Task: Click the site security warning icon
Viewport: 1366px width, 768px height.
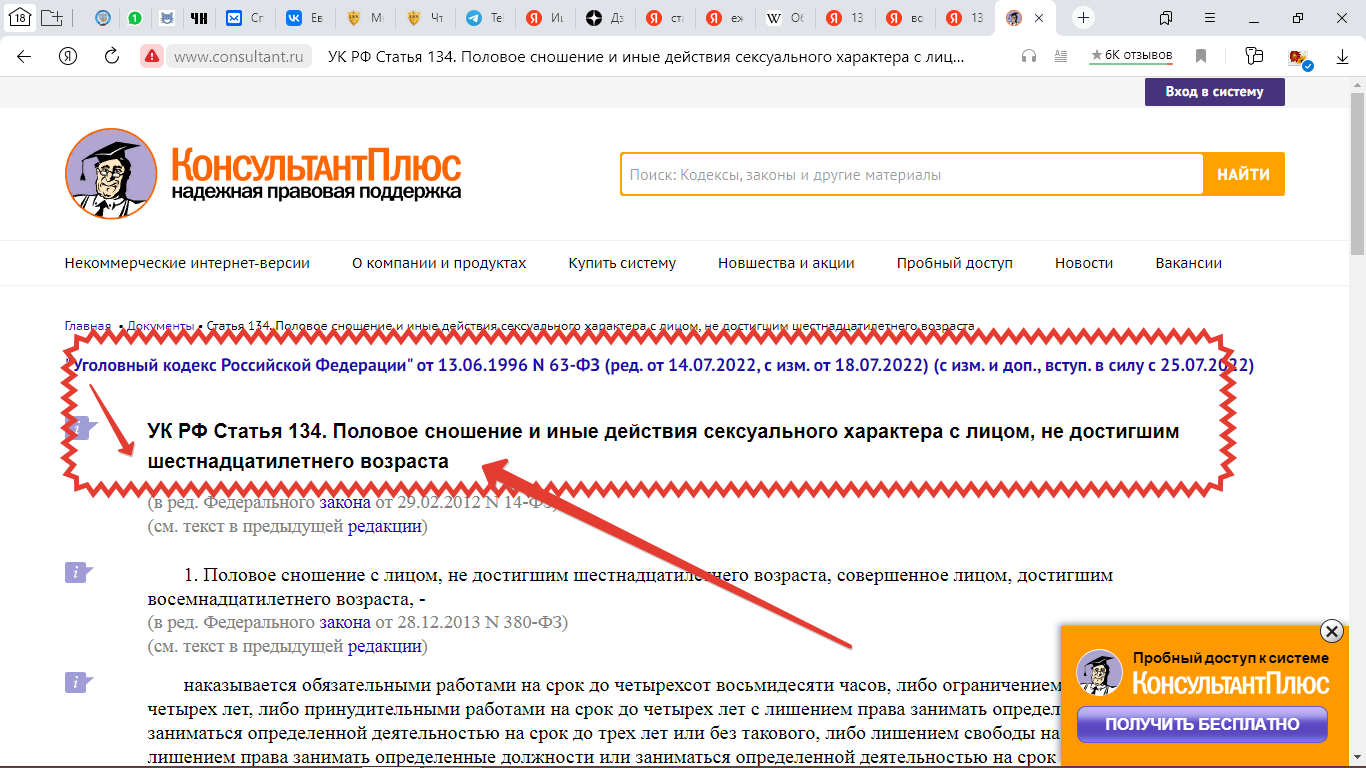Action: coord(151,57)
